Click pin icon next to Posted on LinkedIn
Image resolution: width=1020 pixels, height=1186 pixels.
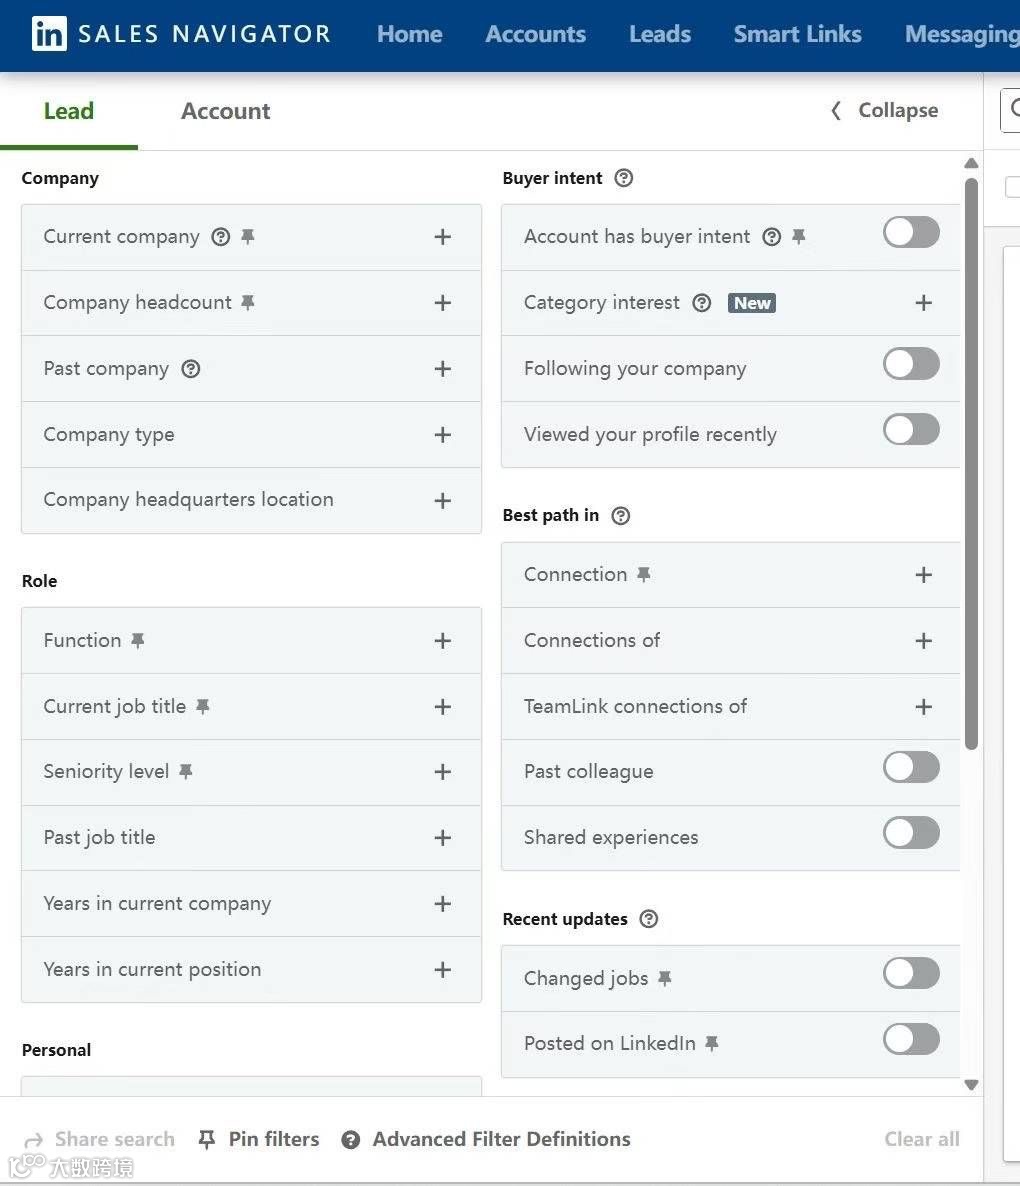coord(712,1043)
